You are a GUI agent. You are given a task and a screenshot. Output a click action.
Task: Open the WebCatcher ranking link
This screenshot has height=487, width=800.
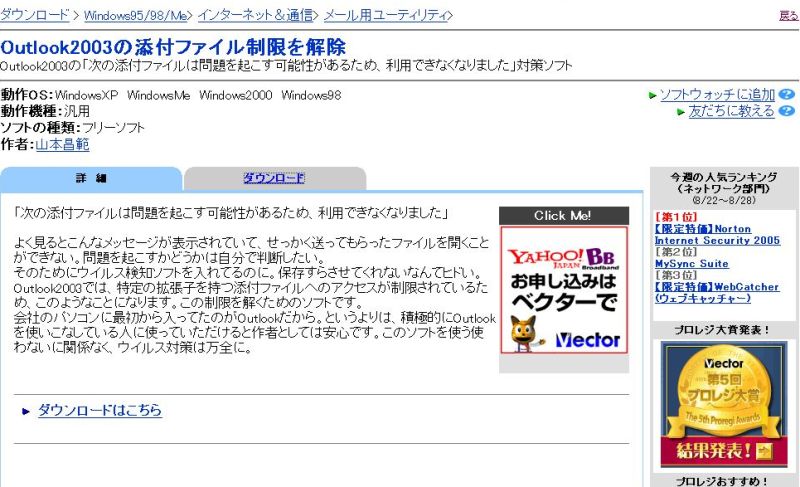(716, 292)
